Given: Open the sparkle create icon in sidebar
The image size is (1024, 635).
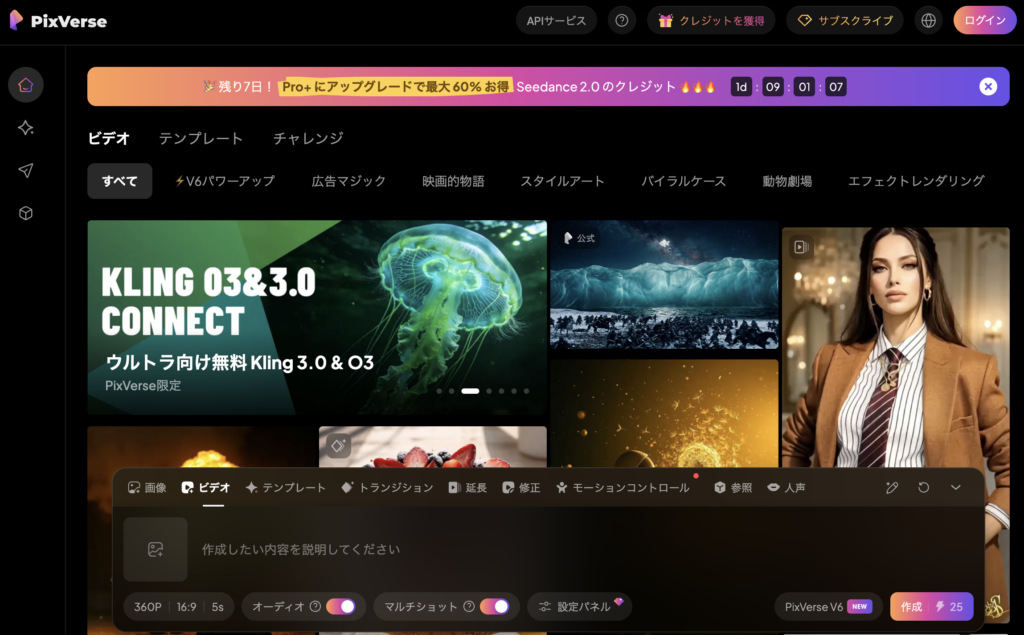Looking at the screenshot, I should pyautogui.click(x=26, y=128).
